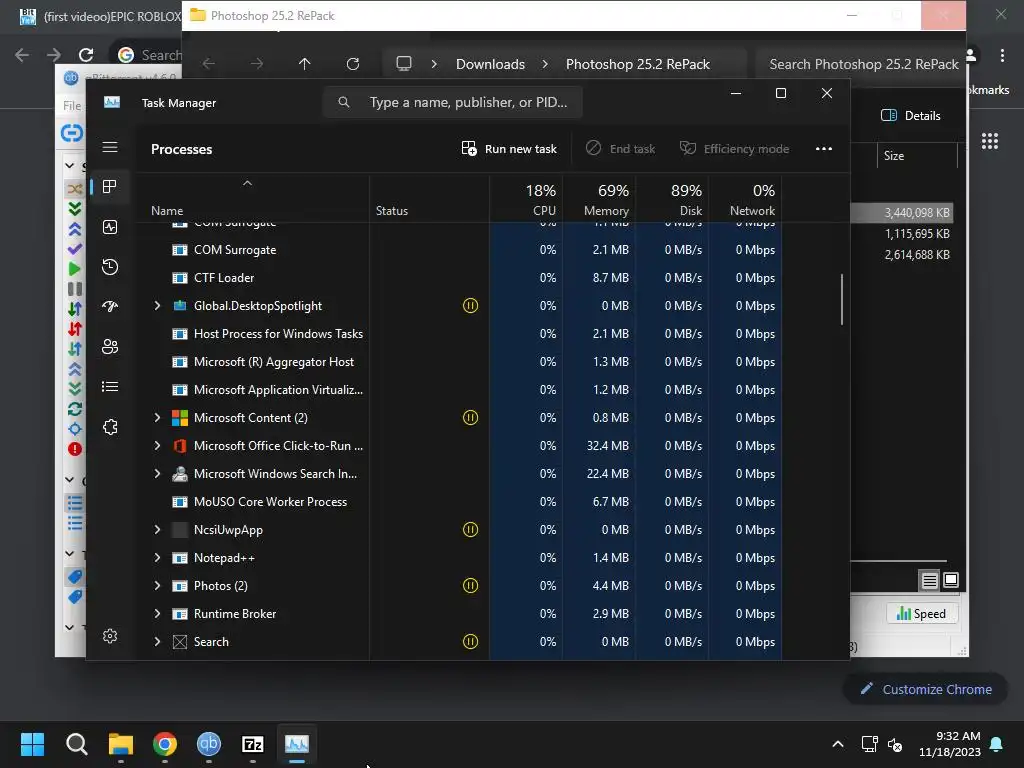Click Run new task button
The width and height of the screenshot is (1024, 768).
pyautogui.click(x=509, y=149)
